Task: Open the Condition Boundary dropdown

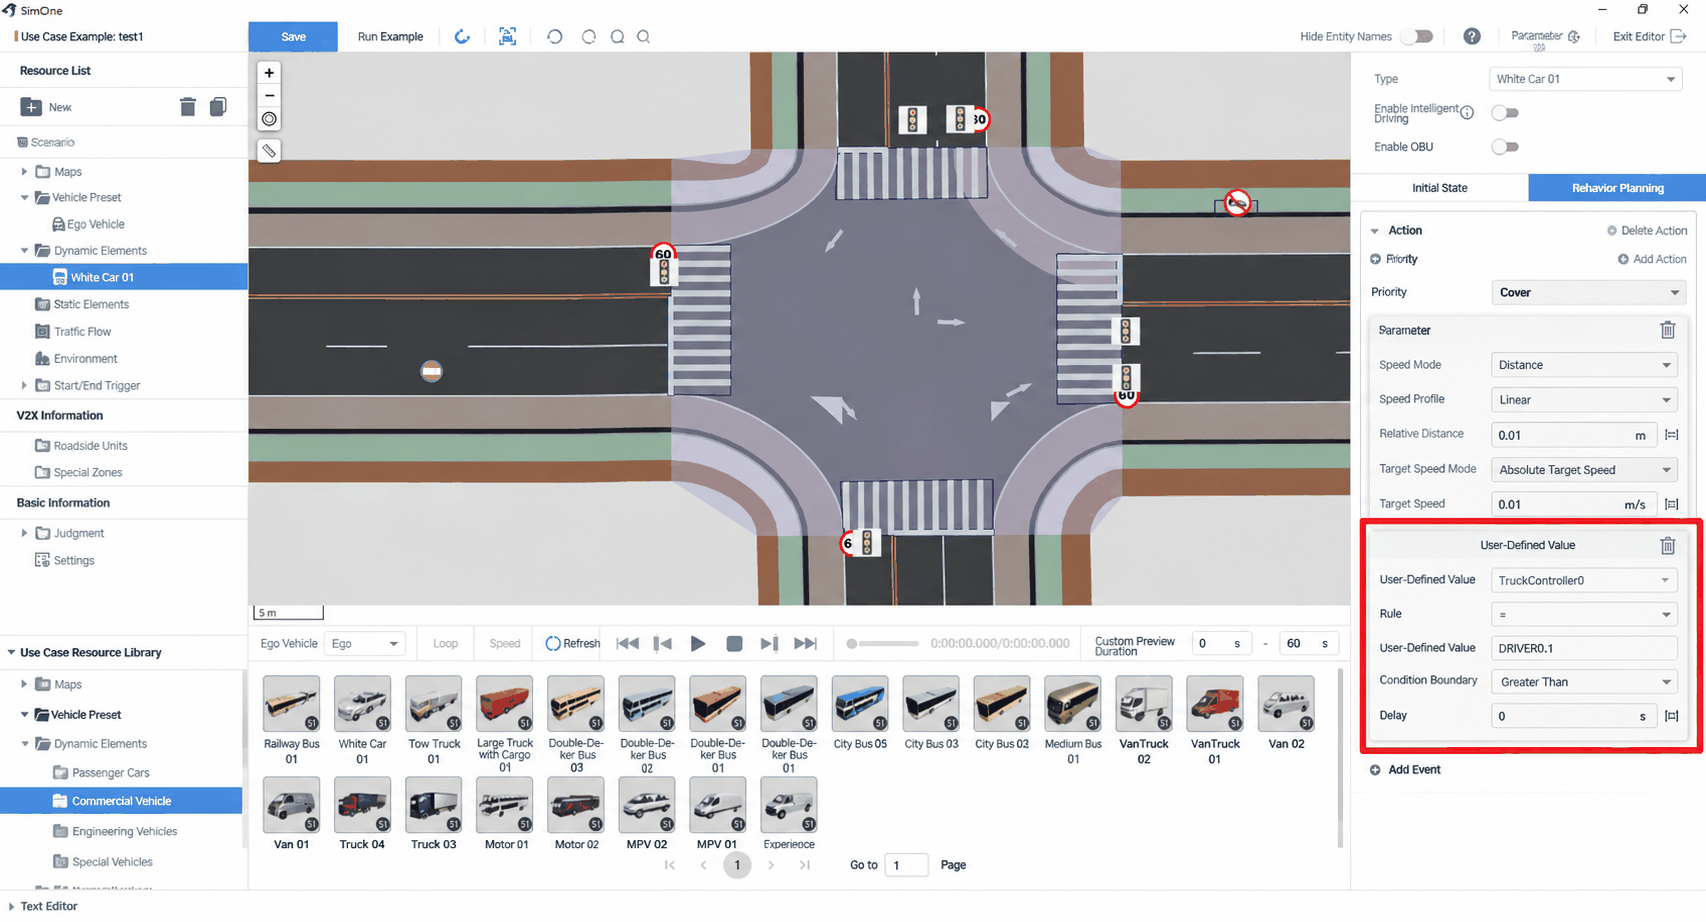Action: coord(1584,682)
